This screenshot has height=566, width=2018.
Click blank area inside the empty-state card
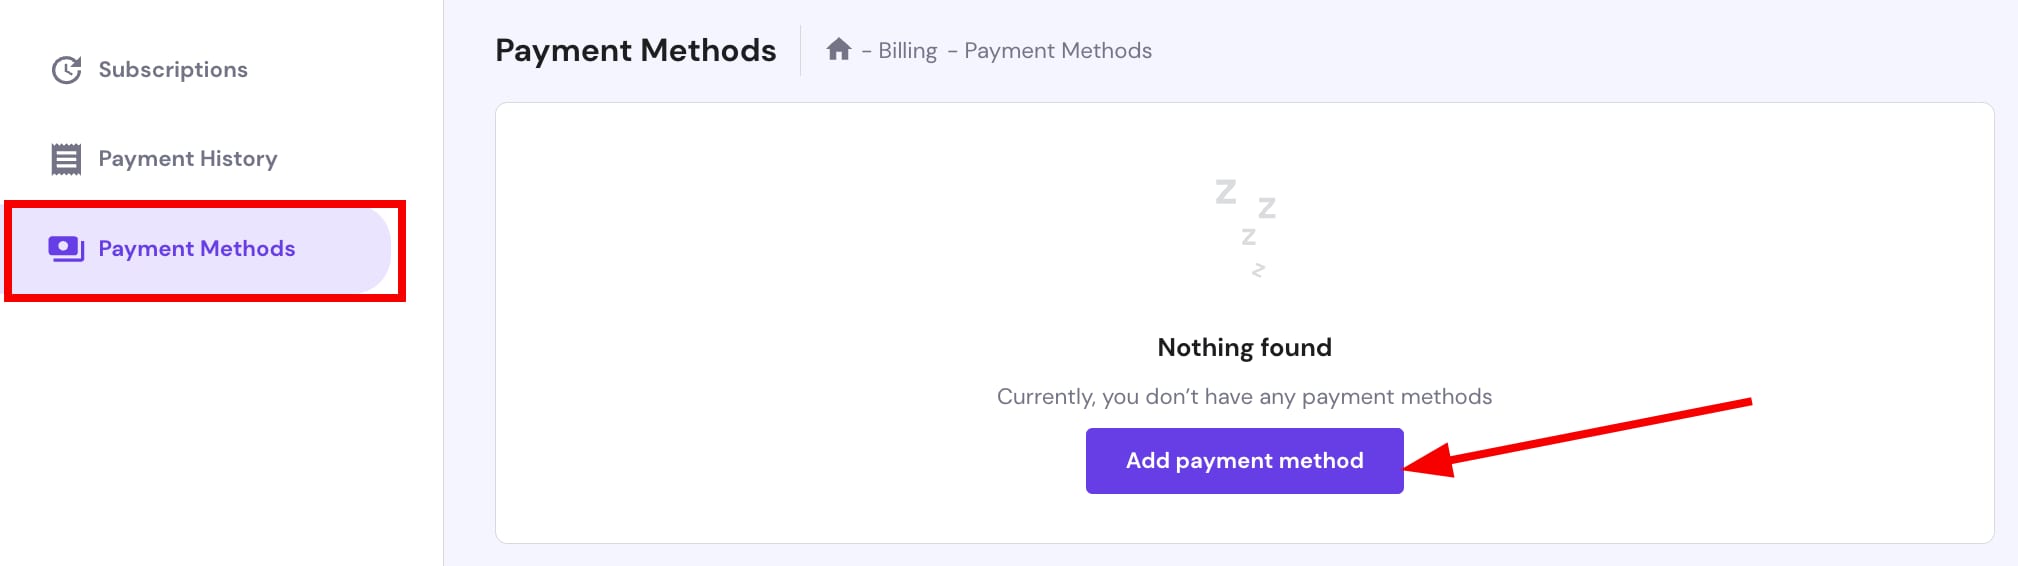tap(750, 300)
